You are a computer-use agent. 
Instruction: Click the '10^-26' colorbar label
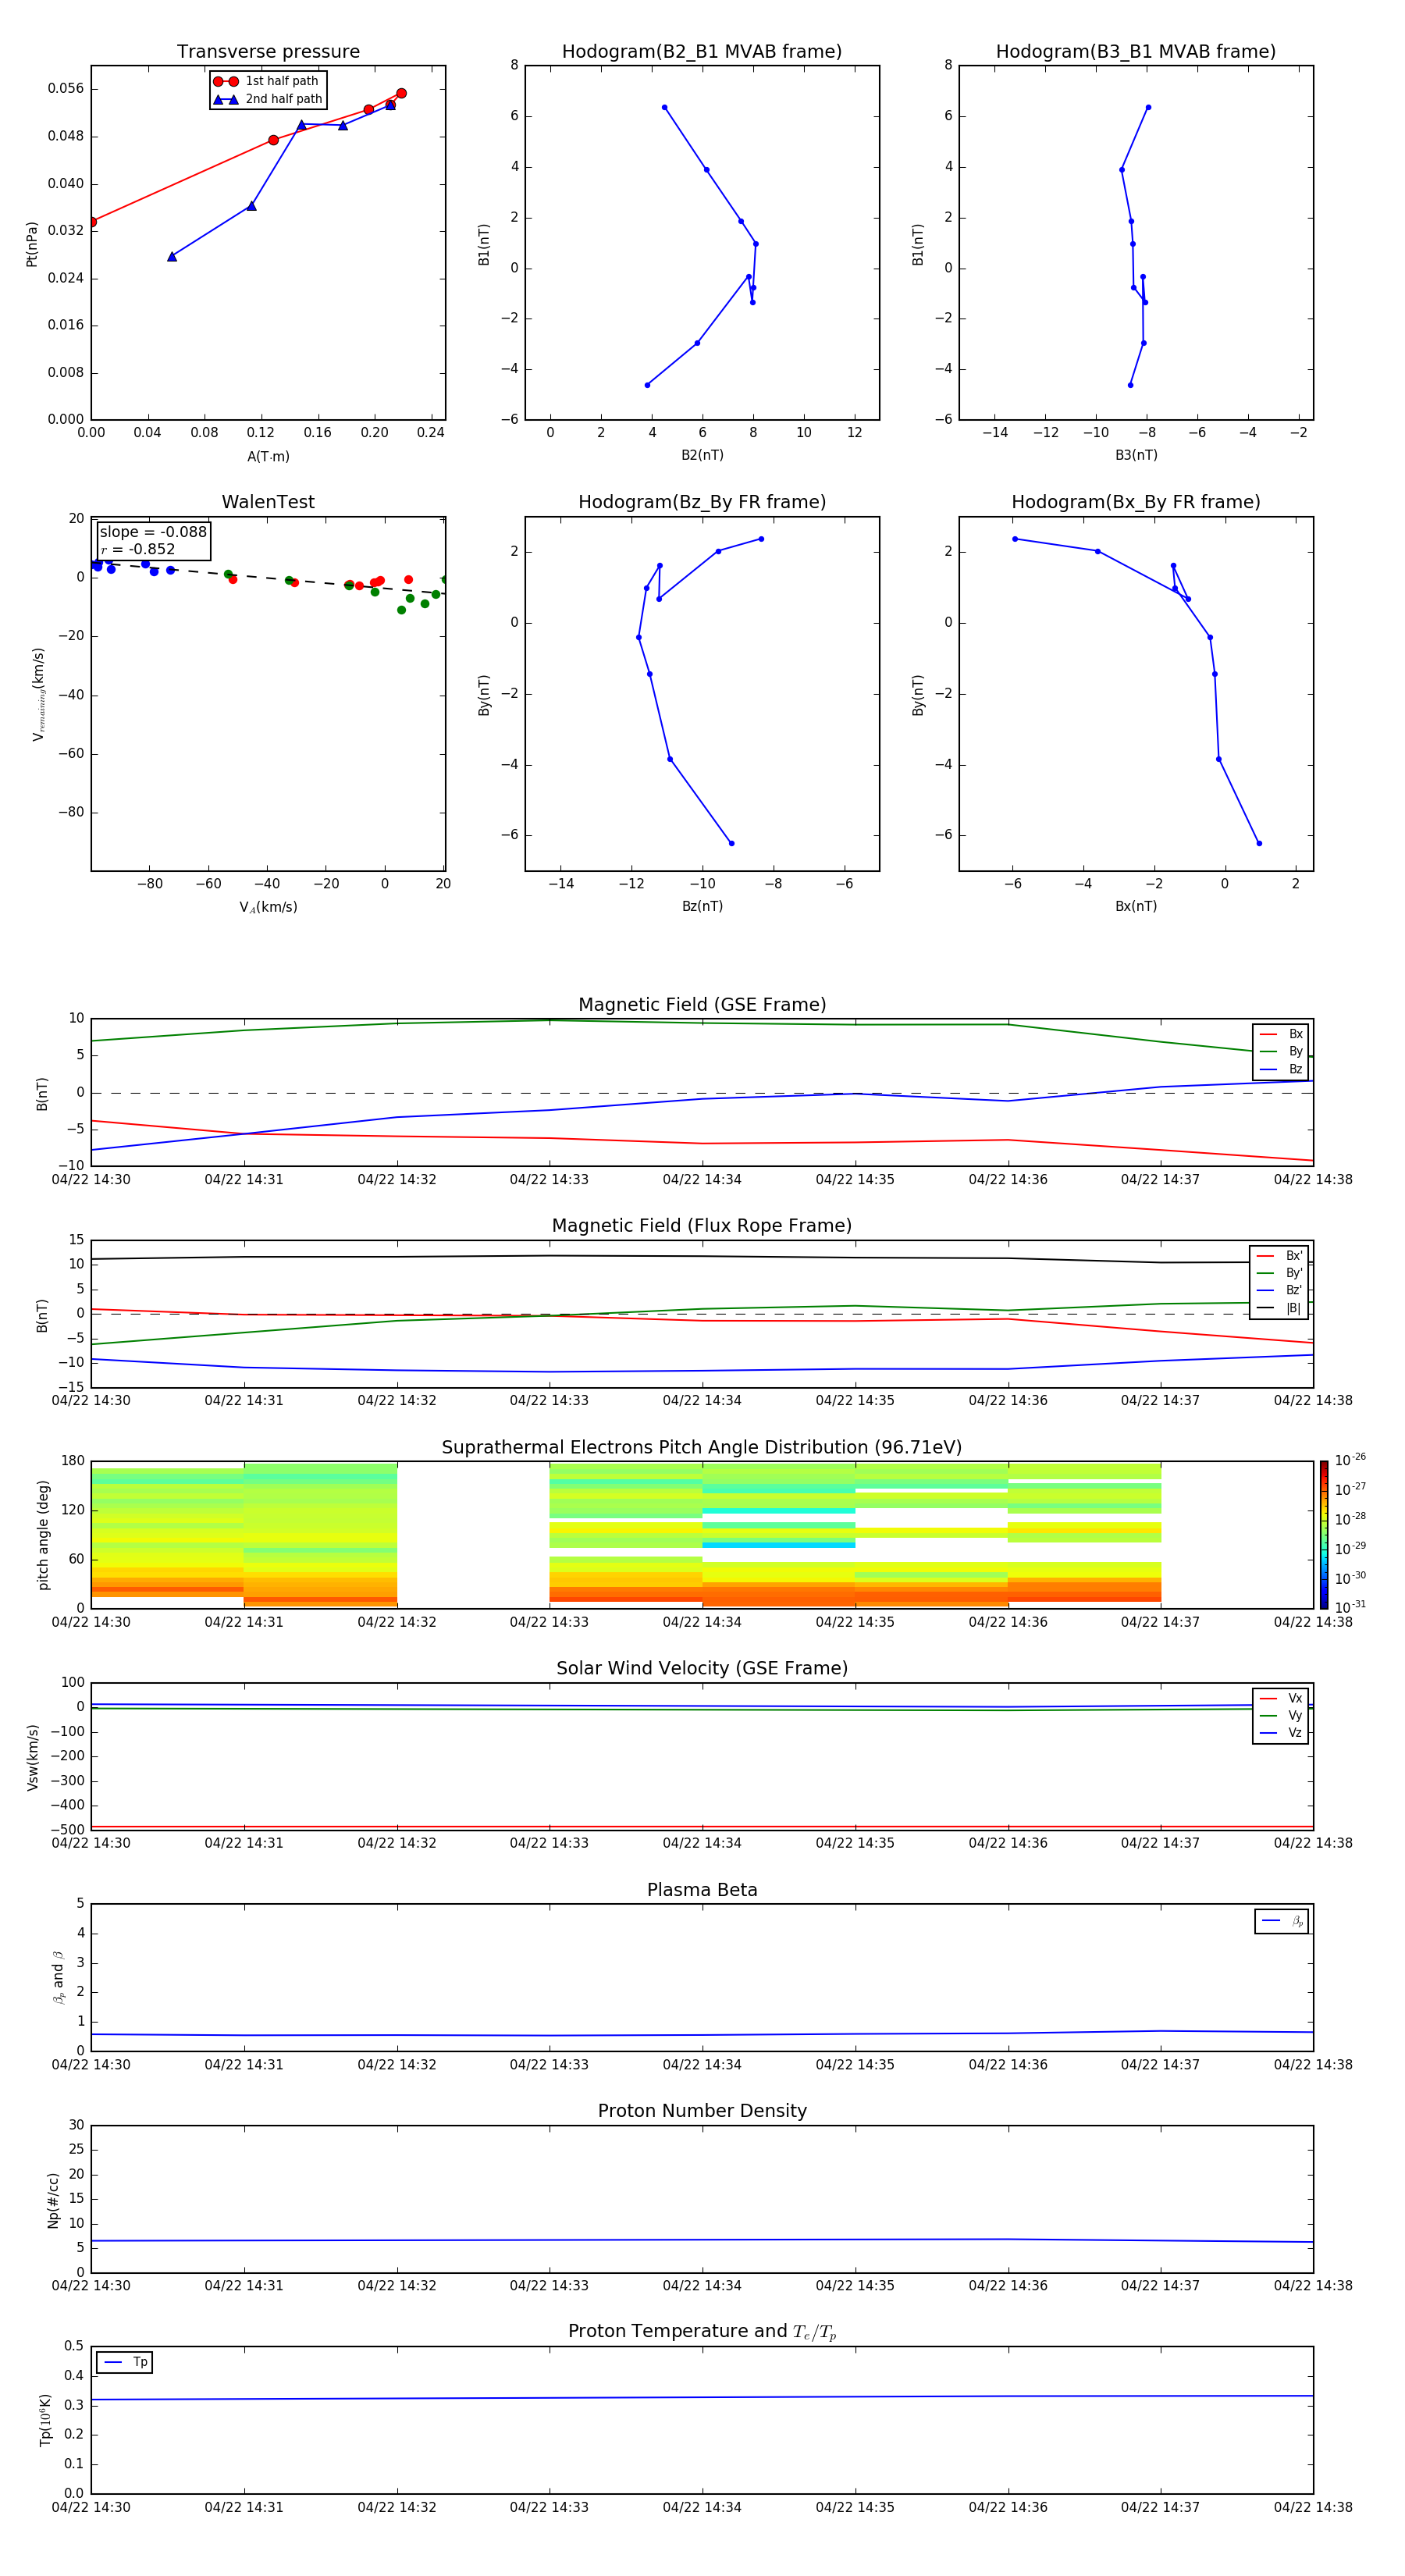(1350, 1460)
